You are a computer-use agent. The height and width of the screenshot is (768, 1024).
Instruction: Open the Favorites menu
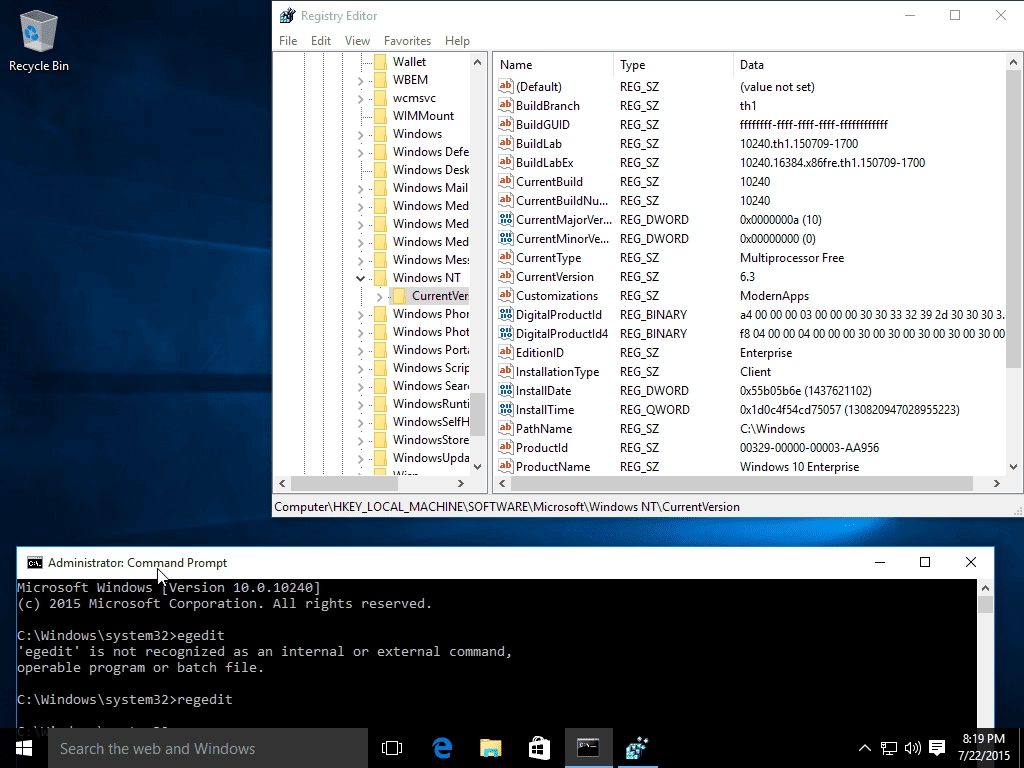408,40
